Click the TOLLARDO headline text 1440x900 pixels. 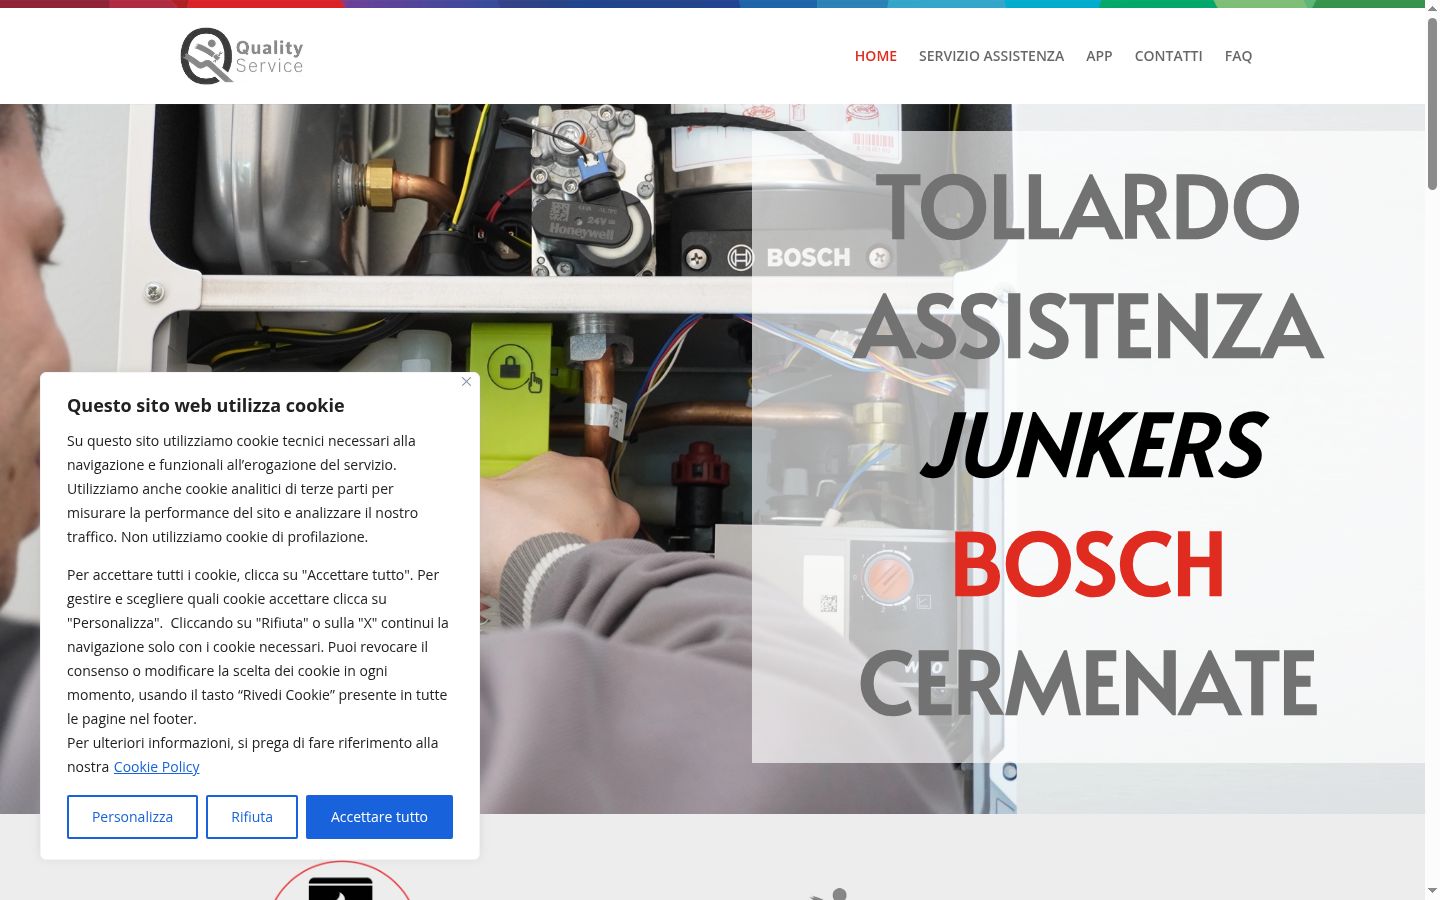1088,207
